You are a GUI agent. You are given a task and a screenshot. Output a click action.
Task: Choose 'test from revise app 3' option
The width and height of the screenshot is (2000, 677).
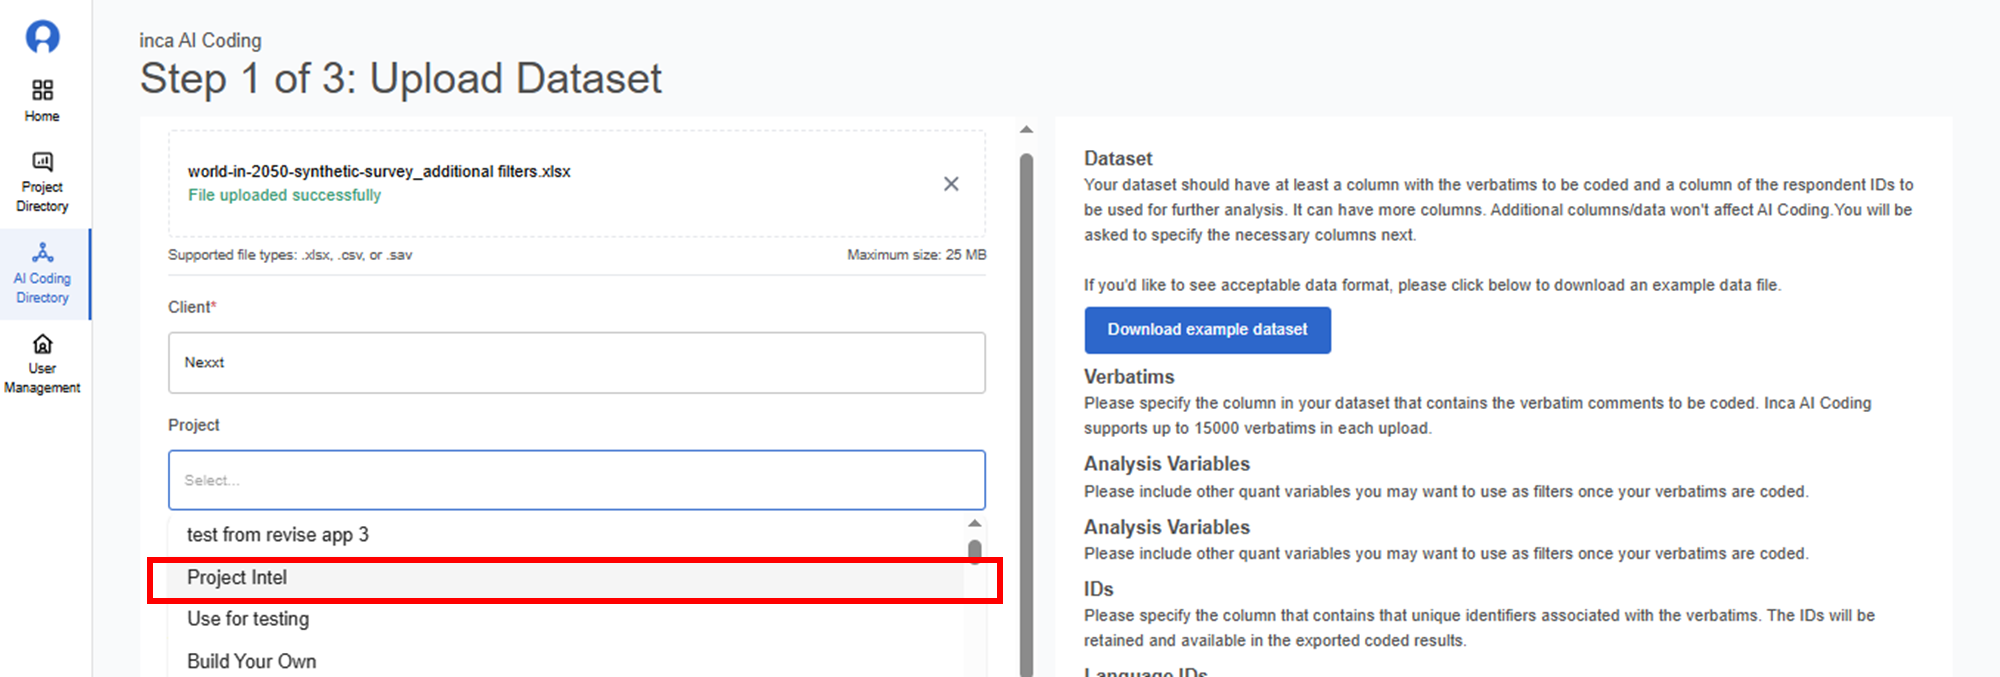pyautogui.click(x=277, y=535)
